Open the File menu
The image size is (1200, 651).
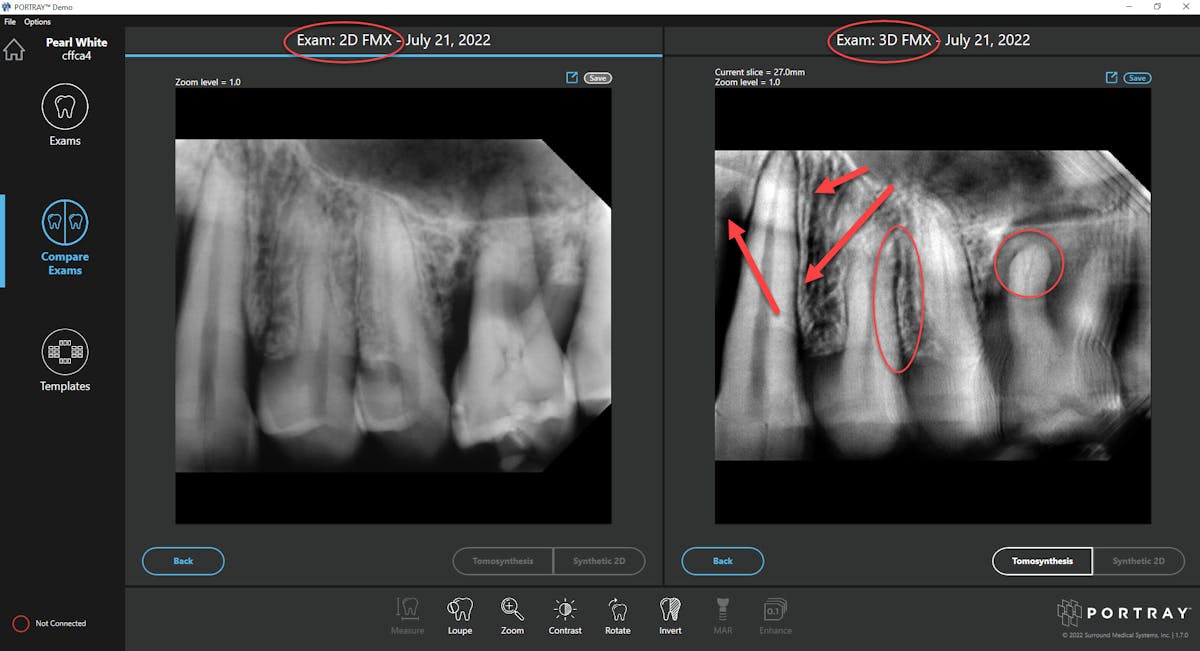point(10,21)
